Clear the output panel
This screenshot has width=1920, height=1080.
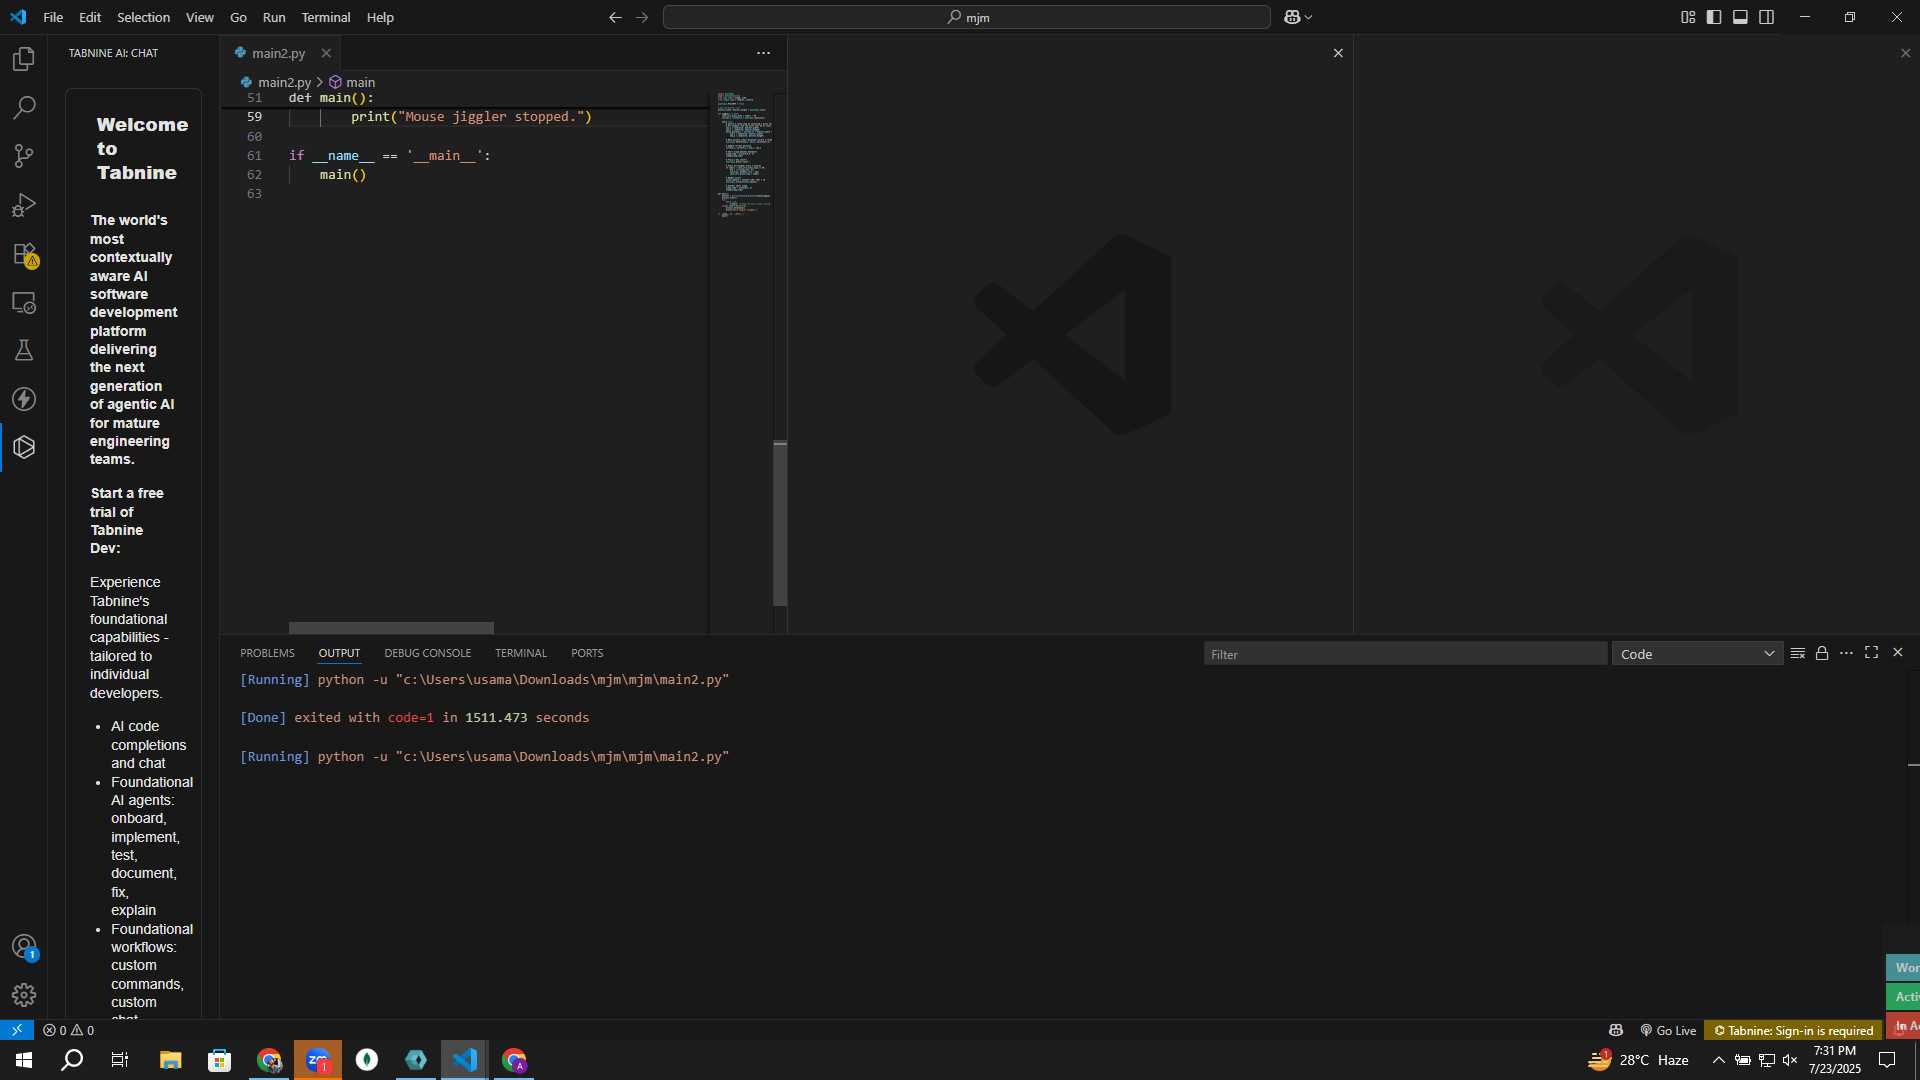point(1797,653)
